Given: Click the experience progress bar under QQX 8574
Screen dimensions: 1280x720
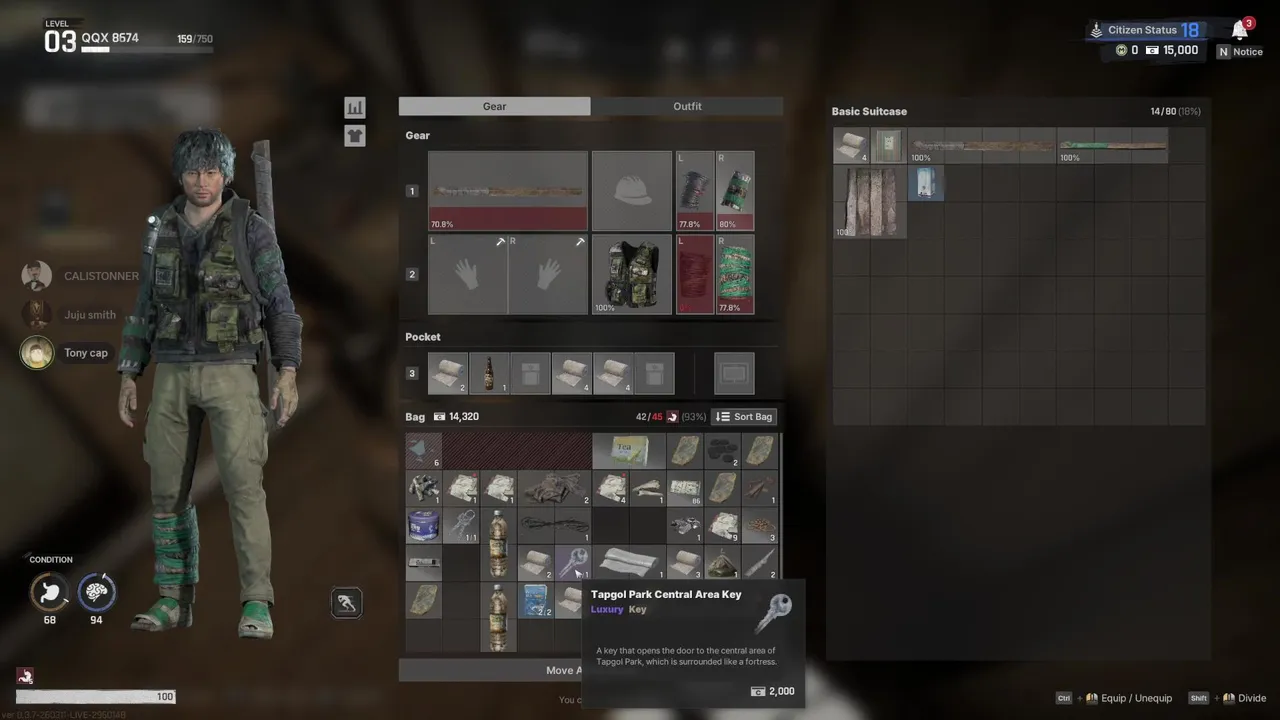Looking at the screenshot, I should click(146, 49).
